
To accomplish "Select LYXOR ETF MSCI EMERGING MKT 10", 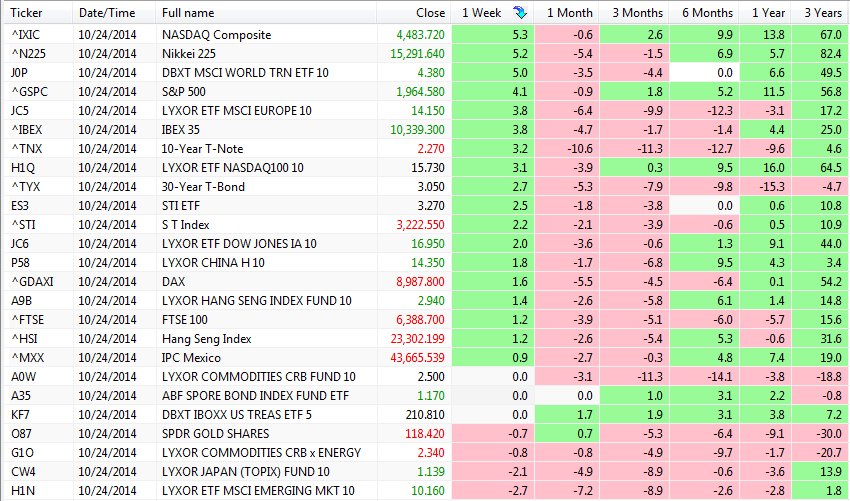I will (x=258, y=491).
